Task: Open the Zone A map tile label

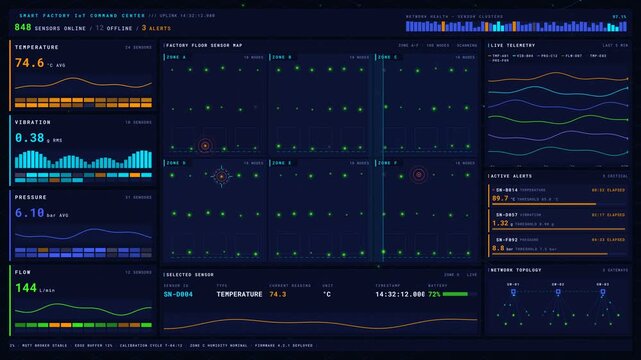Action: pyautogui.click(x=176, y=57)
